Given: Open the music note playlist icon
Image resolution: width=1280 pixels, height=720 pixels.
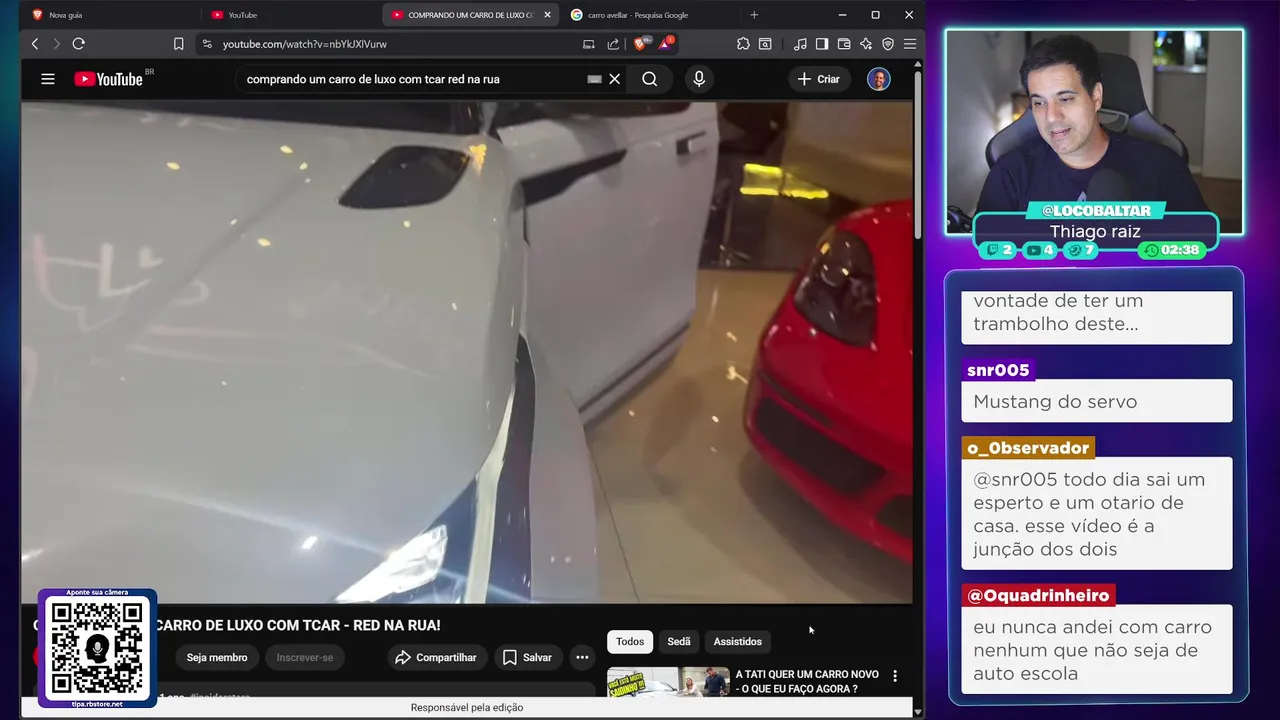Looking at the screenshot, I should pos(800,44).
